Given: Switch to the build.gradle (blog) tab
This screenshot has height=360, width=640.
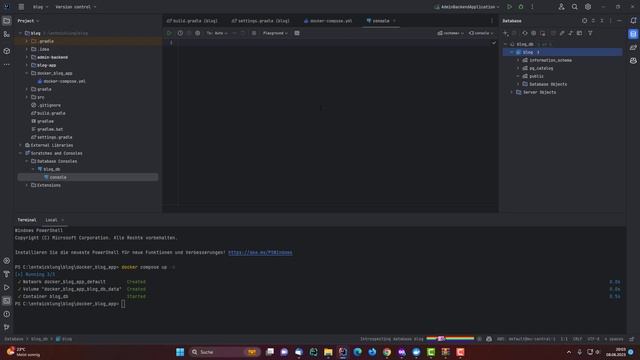Looking at the screenshot, I should tap(192, 21).
